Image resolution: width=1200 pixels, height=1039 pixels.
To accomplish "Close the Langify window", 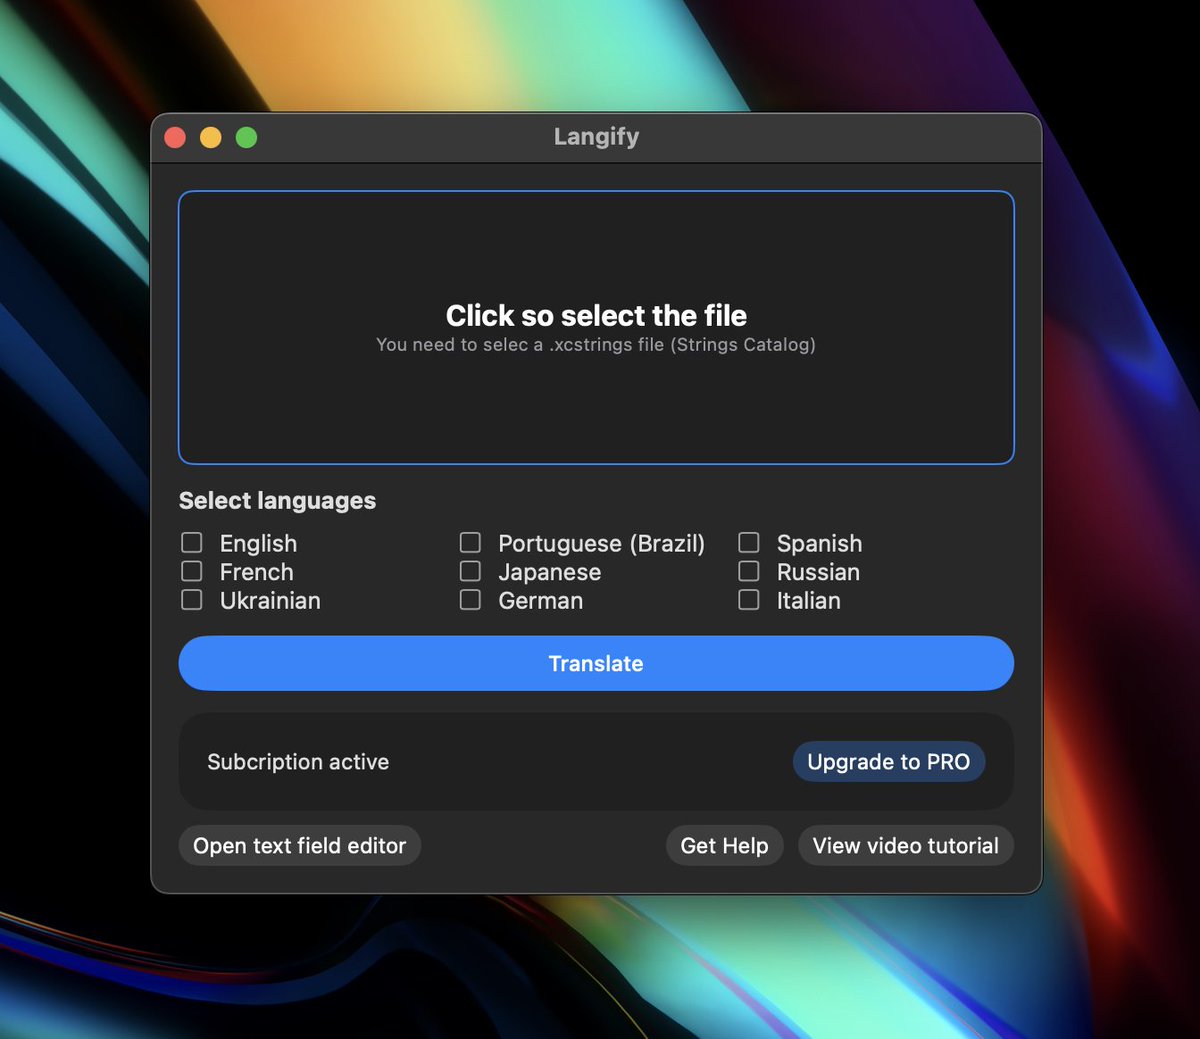I will pyautogui.click(x=175, y=137).
